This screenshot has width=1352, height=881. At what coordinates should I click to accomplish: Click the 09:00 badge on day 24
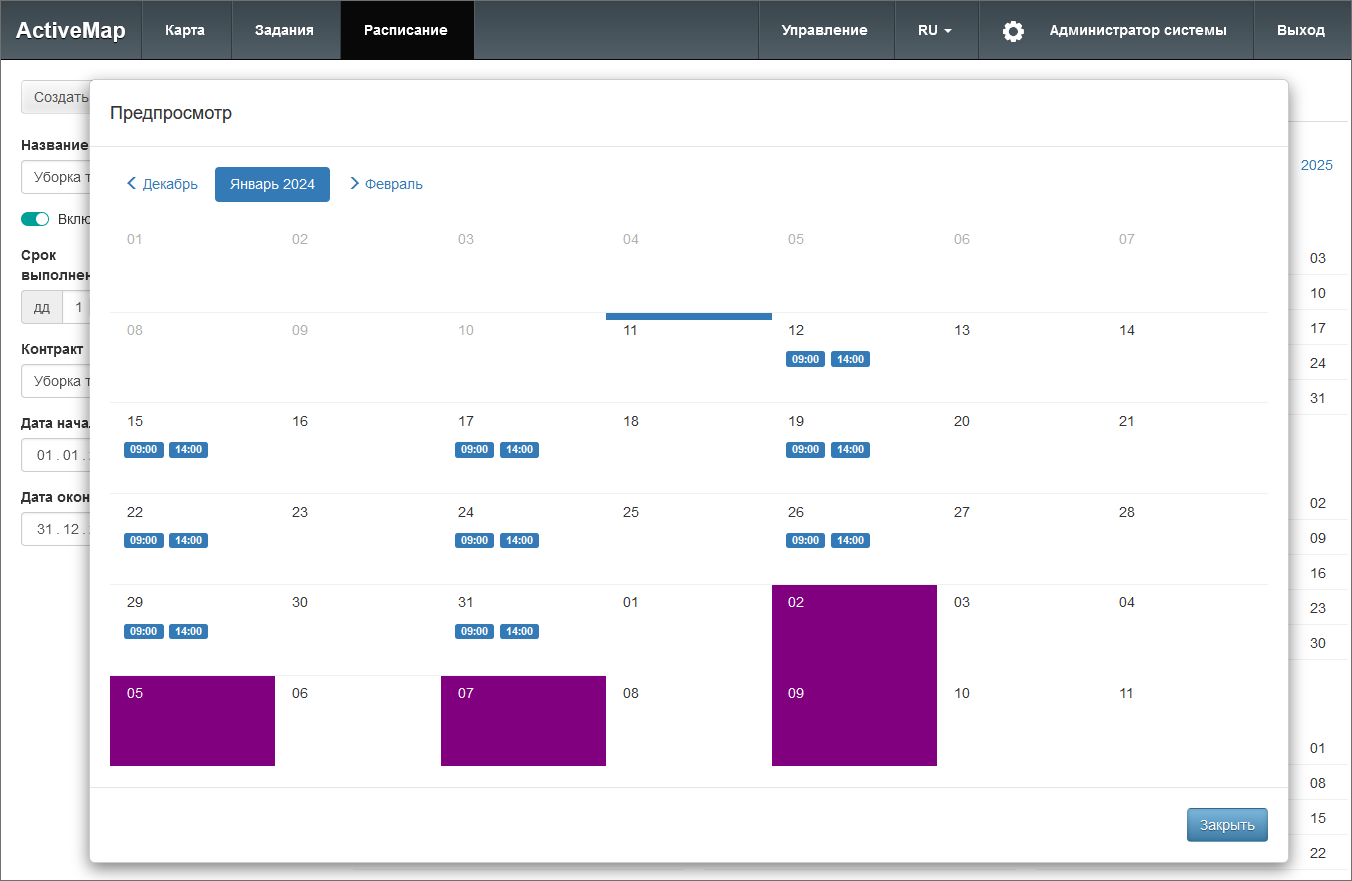[474, 541]
